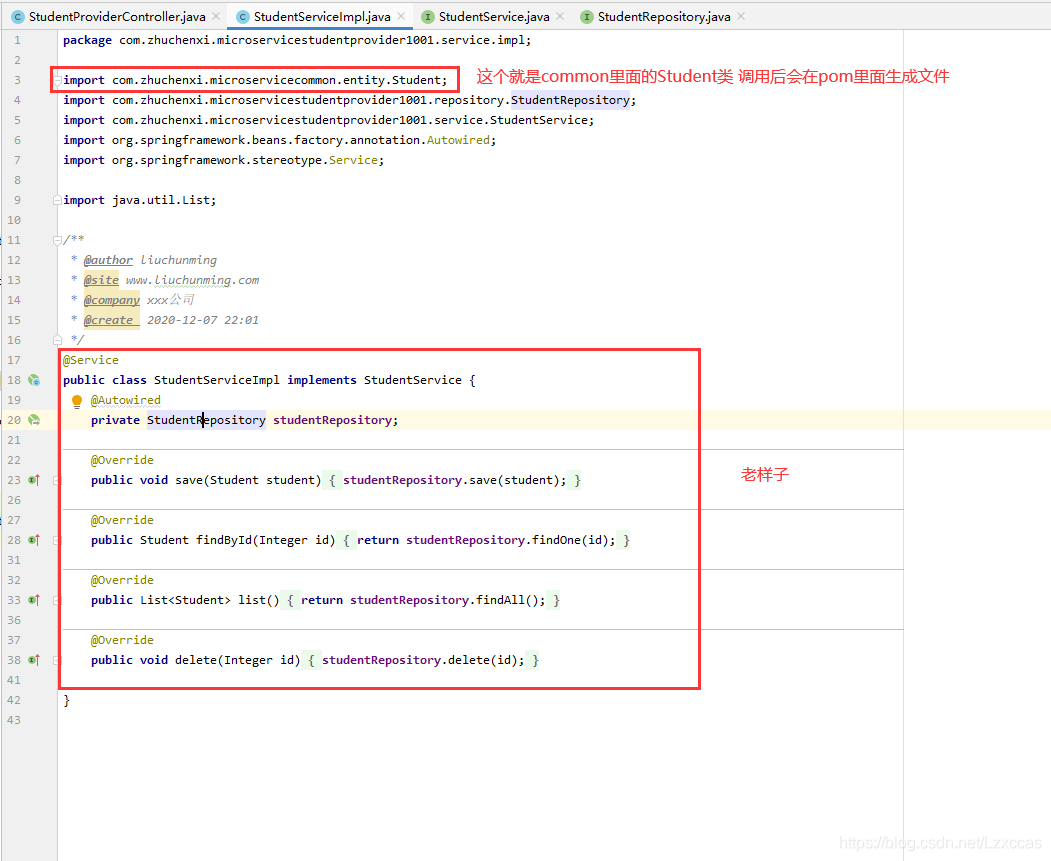Click the delete(id) call on line 38
1051x861 pixels.
coord(483,660)
